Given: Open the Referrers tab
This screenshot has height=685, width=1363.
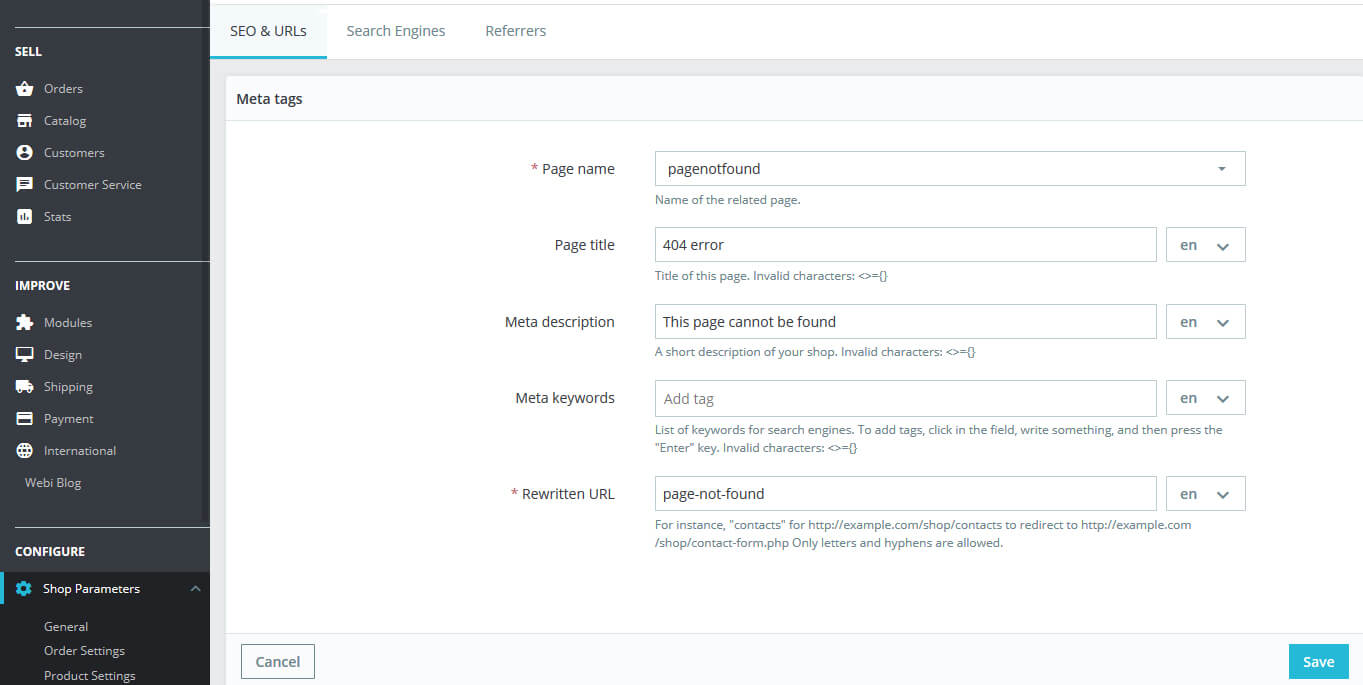Looking at the screenshot, I should pyautogui.click(x=515, y=31).
